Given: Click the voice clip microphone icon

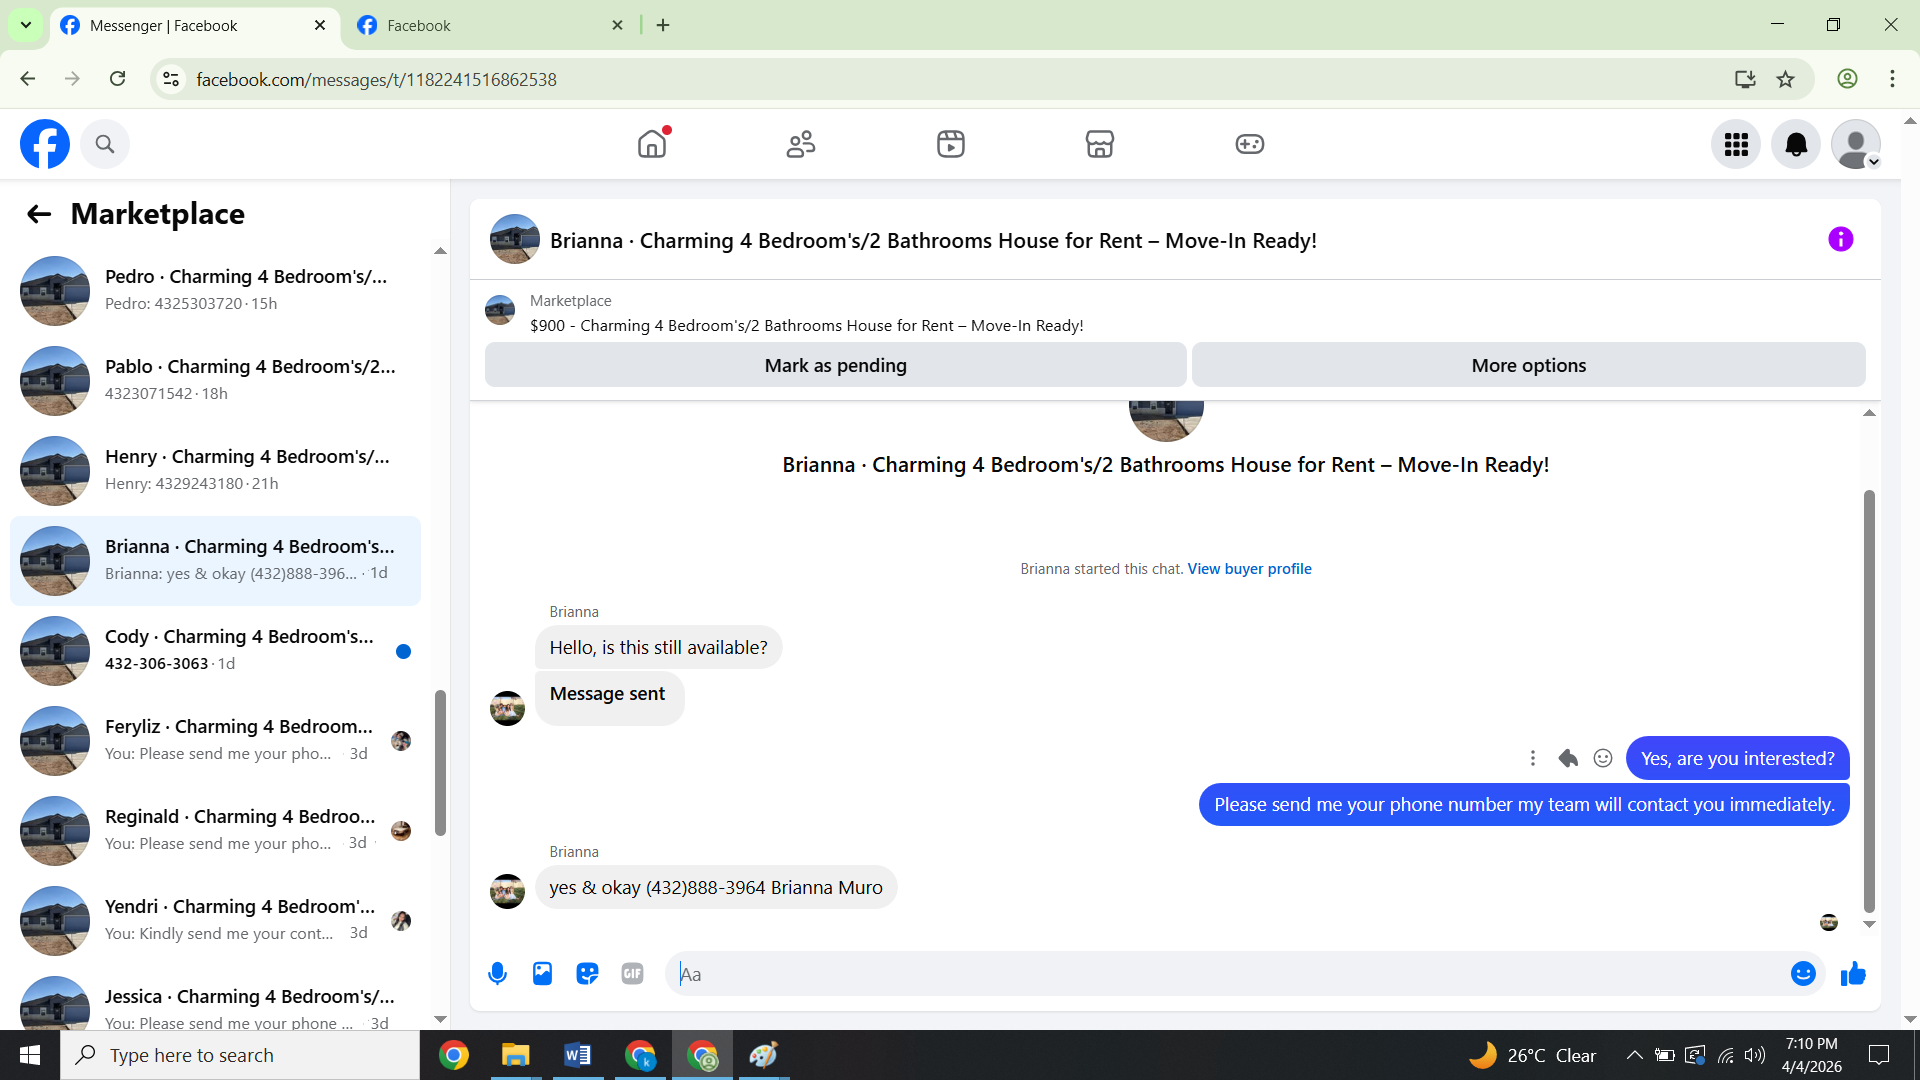Looking at the screenshot, I should tap(497, 974).
